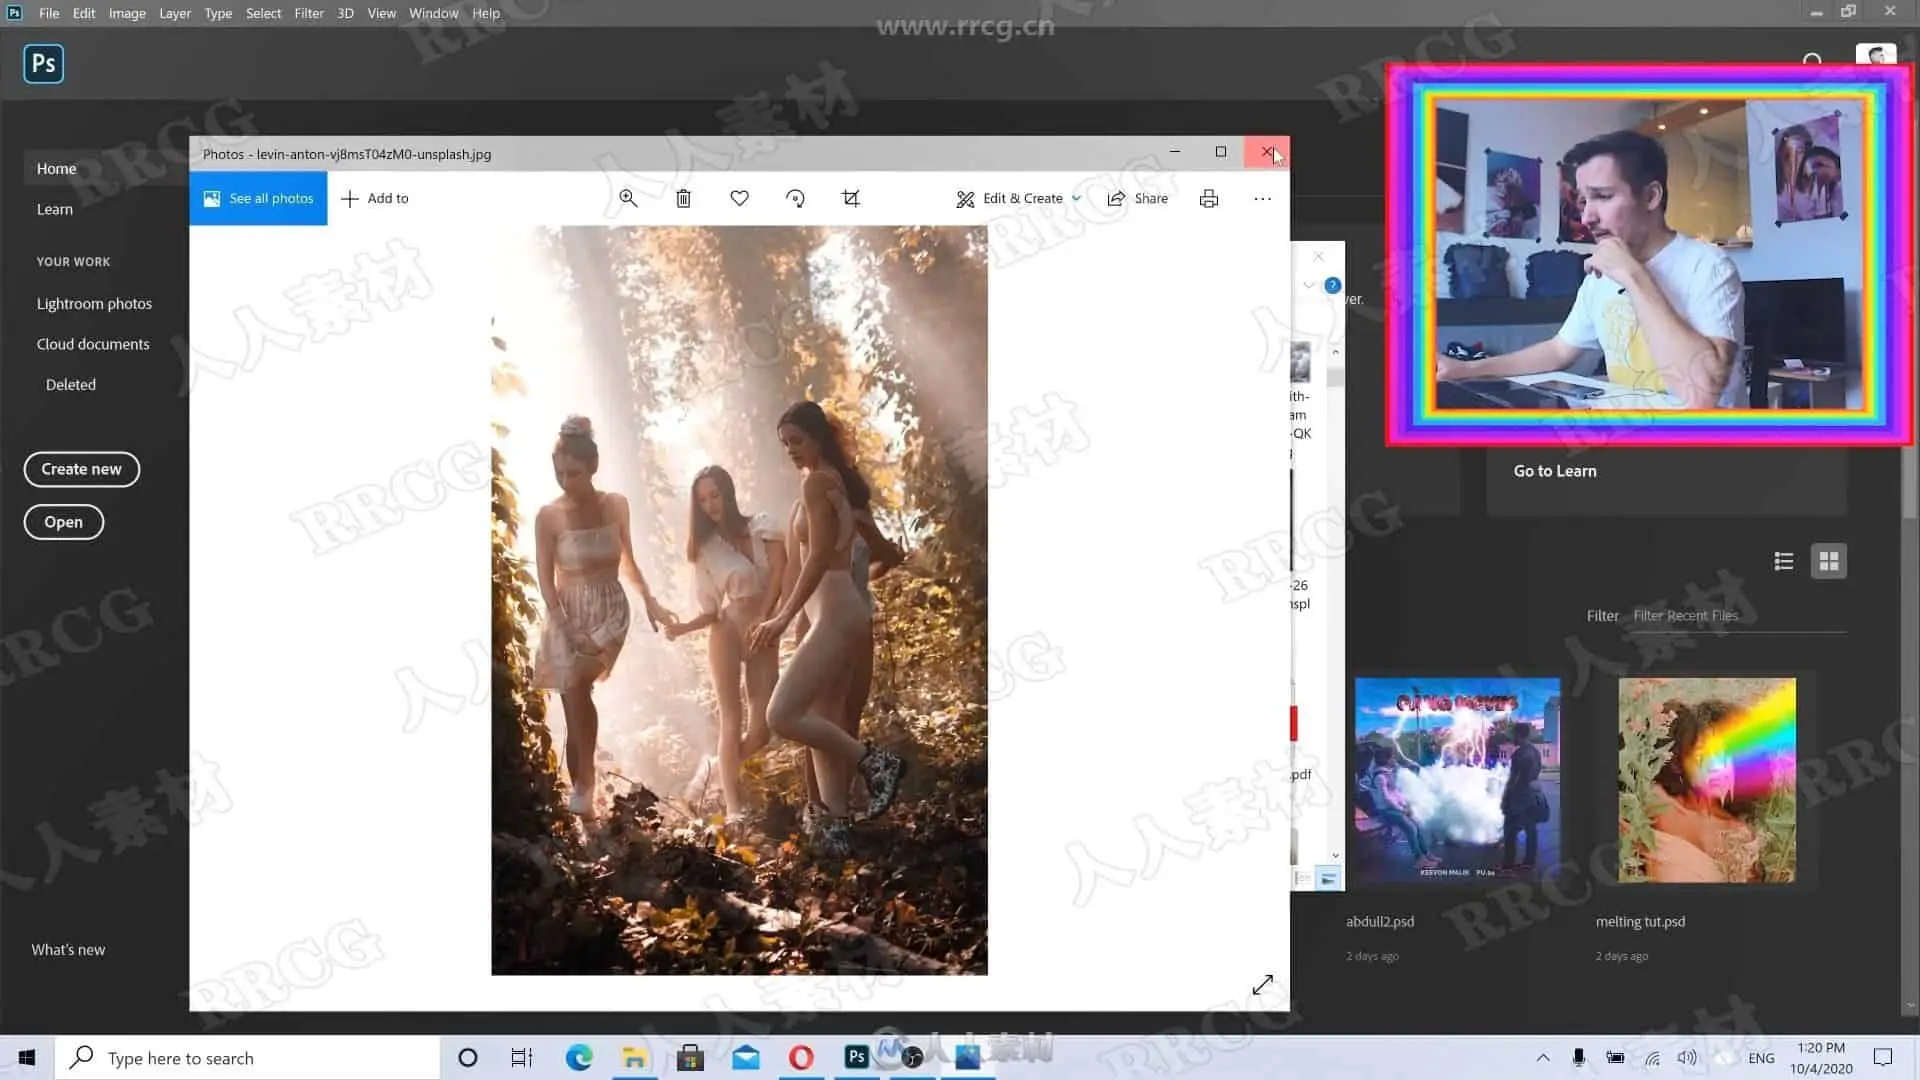Rotate the photo using the rotate icon
The image size is (1920, 1080).
[795, 198]
